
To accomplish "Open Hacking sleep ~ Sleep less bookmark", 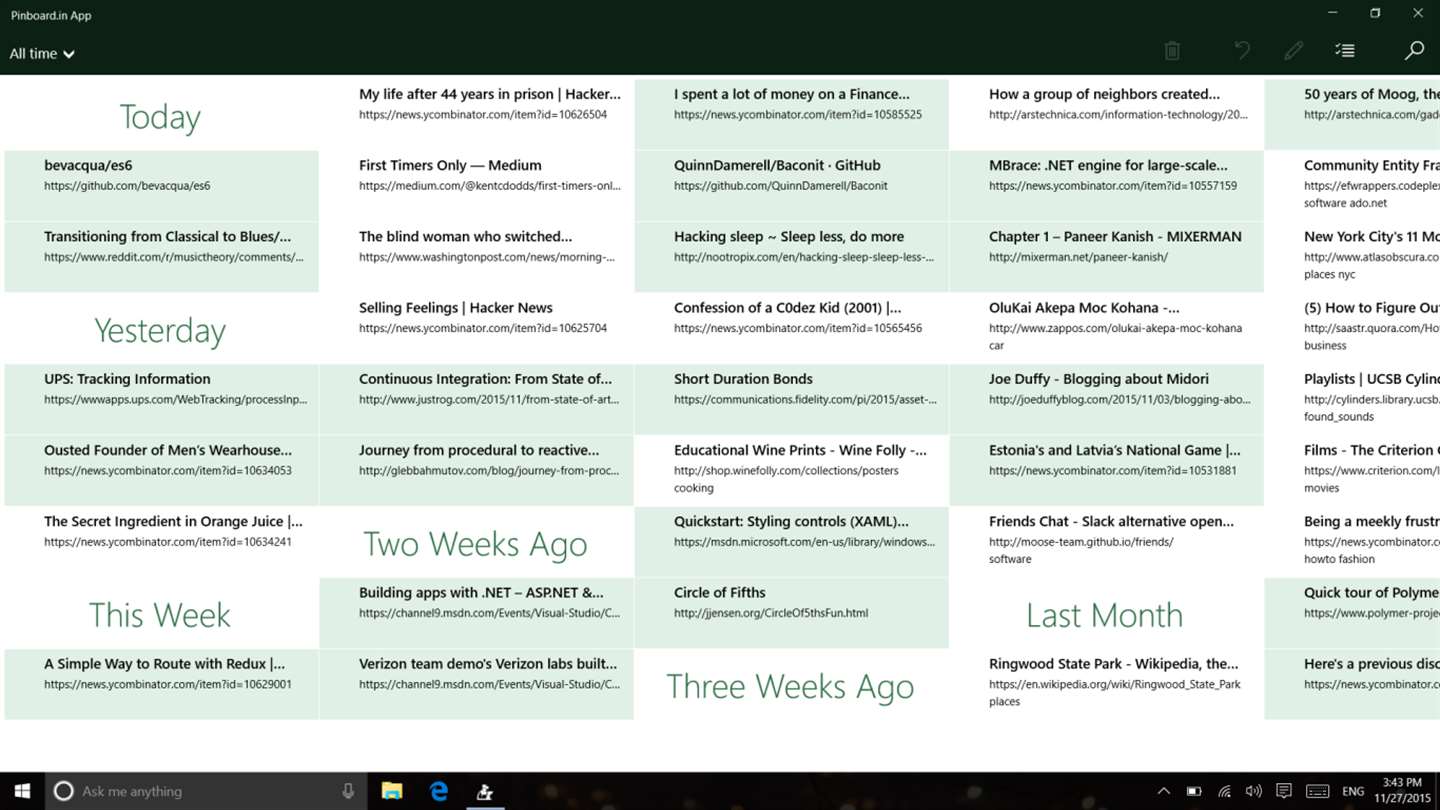I will point(792,257).
